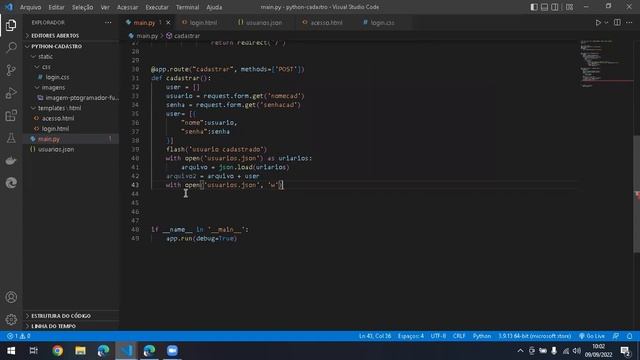The image size is (640, 360).
Task: Close the main.py editor tab
Action: [168, 22]
